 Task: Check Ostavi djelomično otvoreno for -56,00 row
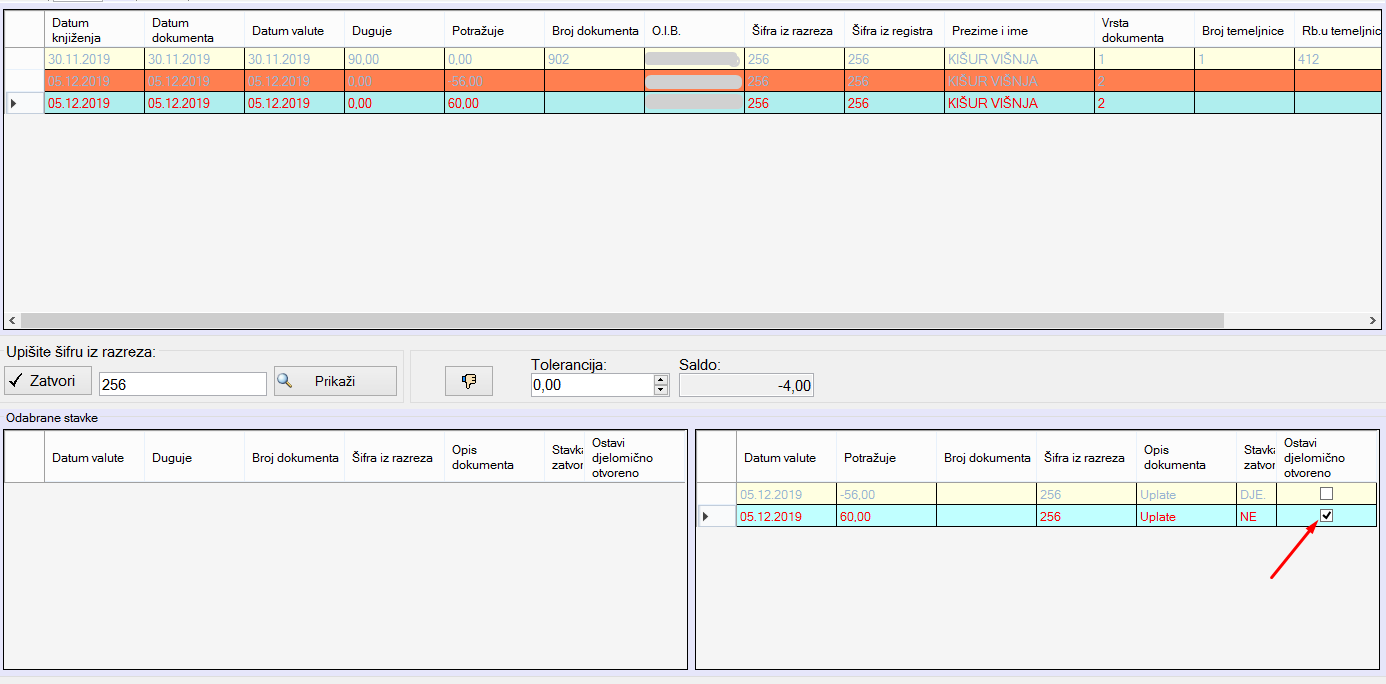[x=1327, y=494]
